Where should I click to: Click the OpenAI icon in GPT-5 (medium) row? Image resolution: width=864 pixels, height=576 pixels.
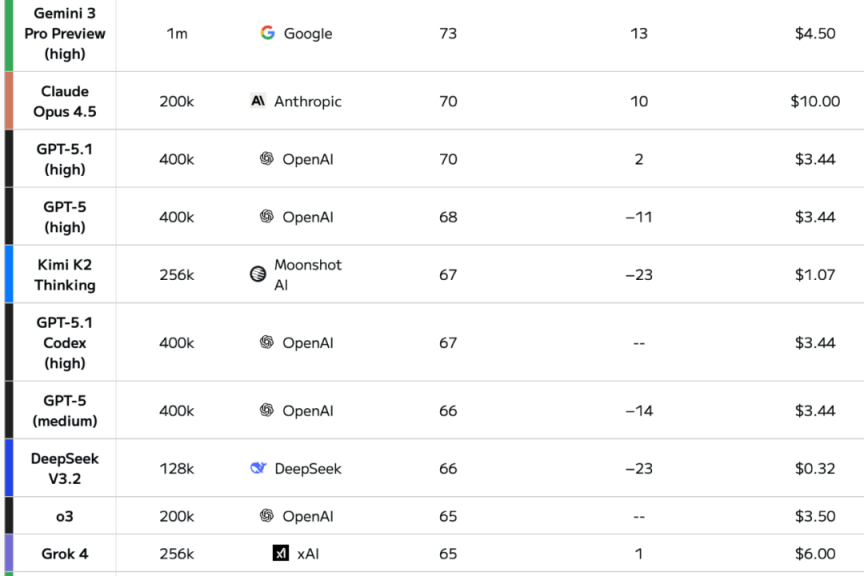[266, 410]
